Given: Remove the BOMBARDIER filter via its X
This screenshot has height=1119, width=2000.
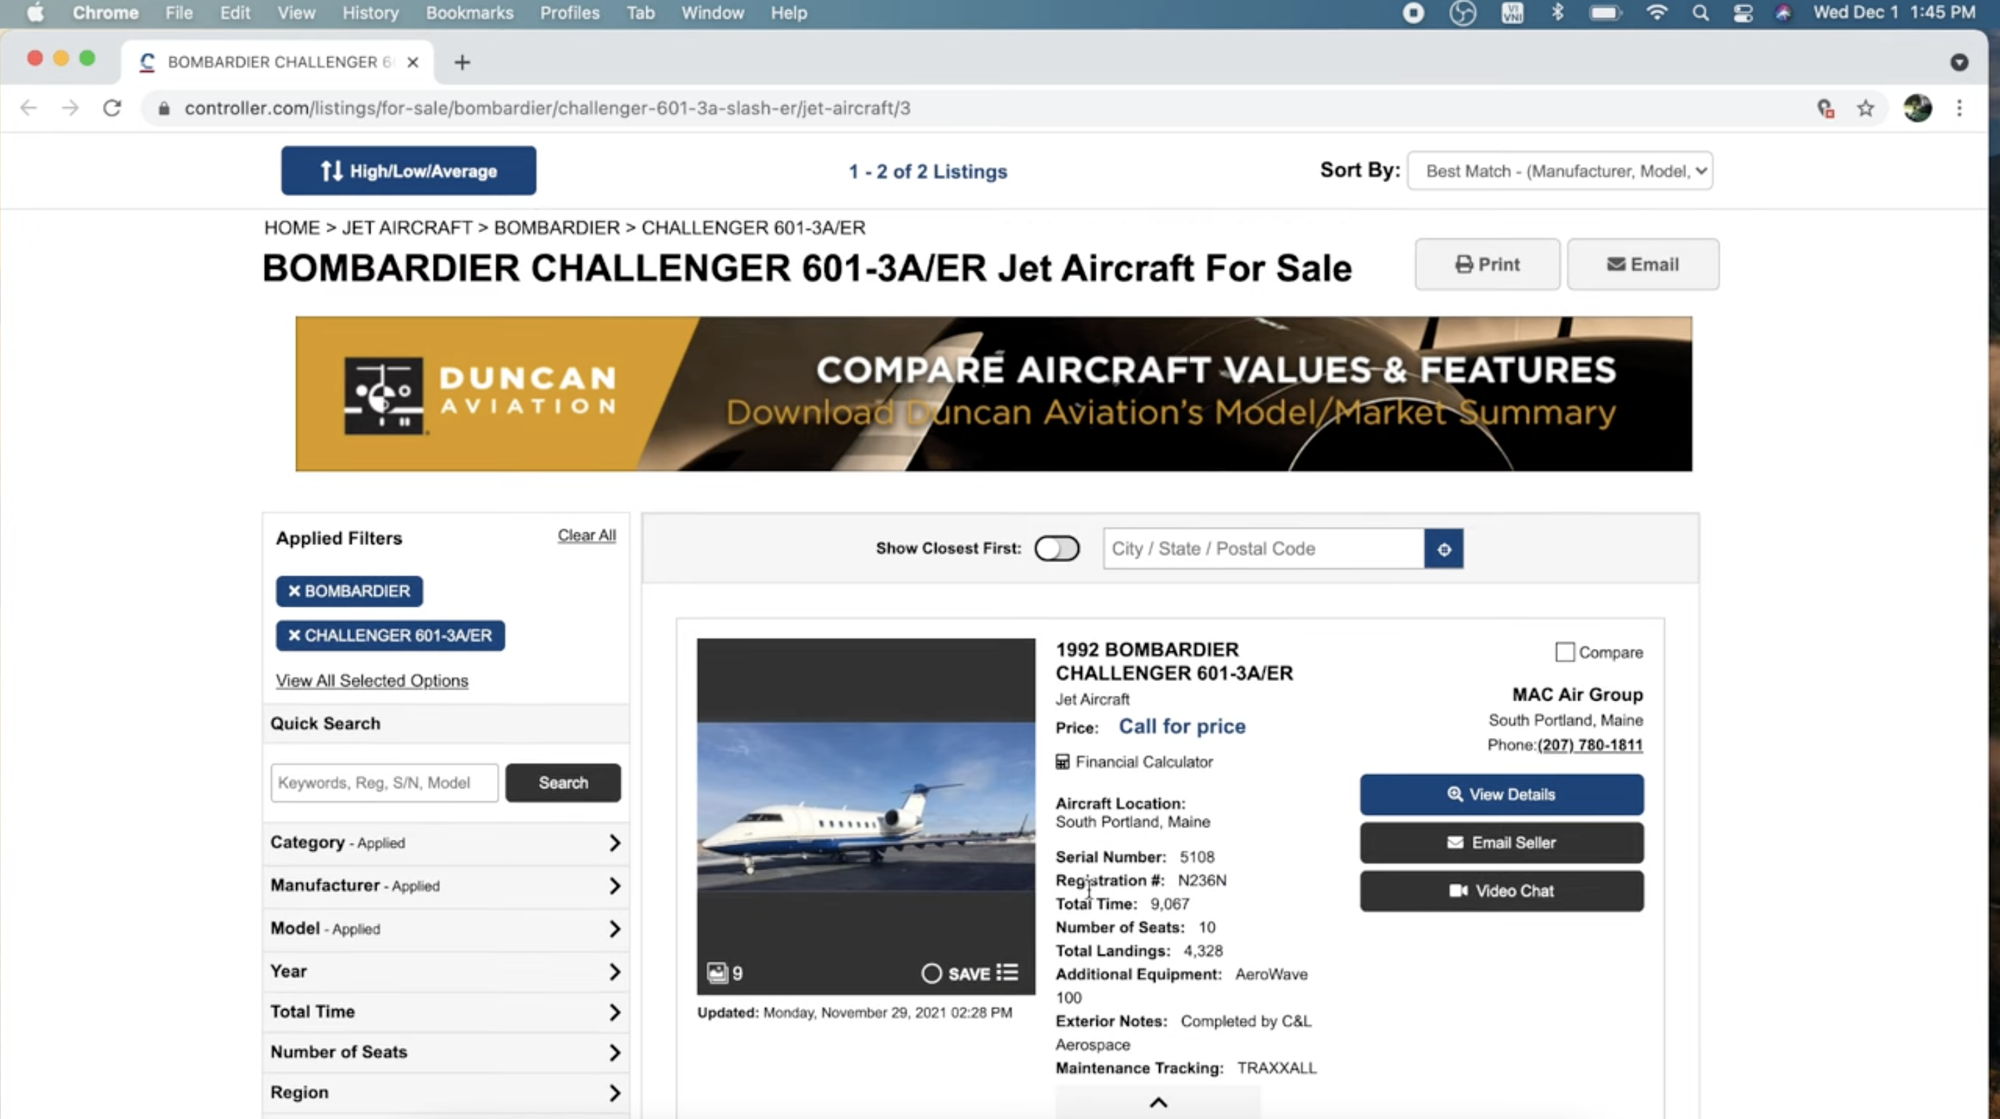Looking at the screenshot, I should pos(294,591).
